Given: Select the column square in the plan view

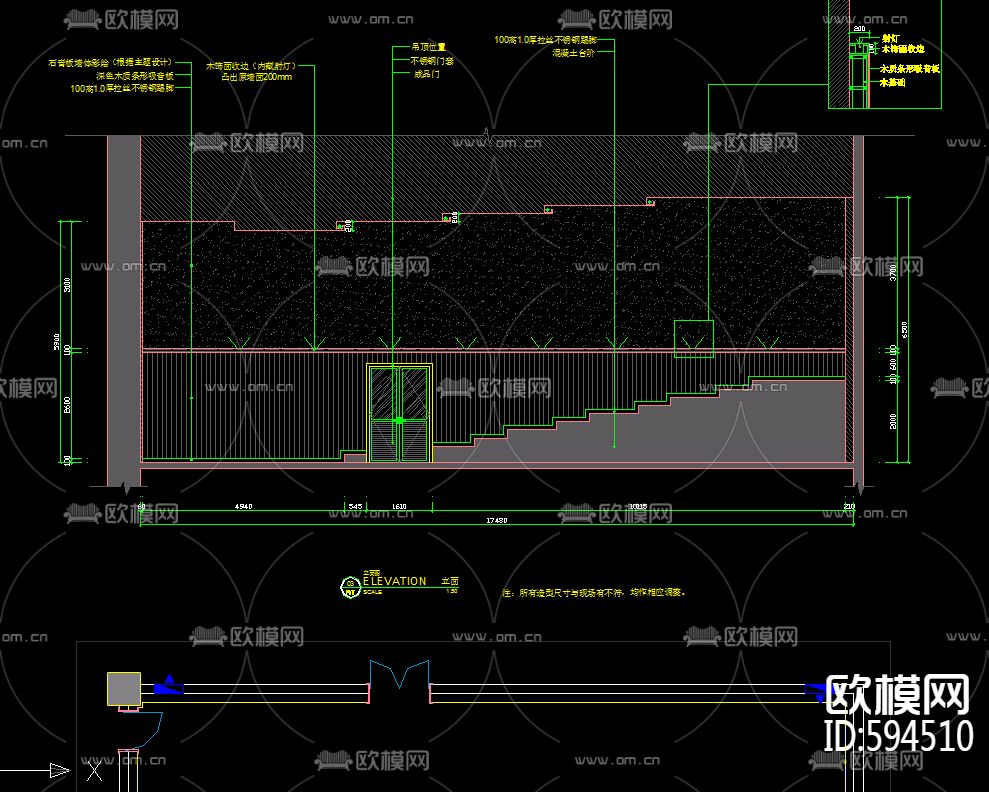Looking at the screenshot, I should (x=124, y=689).
